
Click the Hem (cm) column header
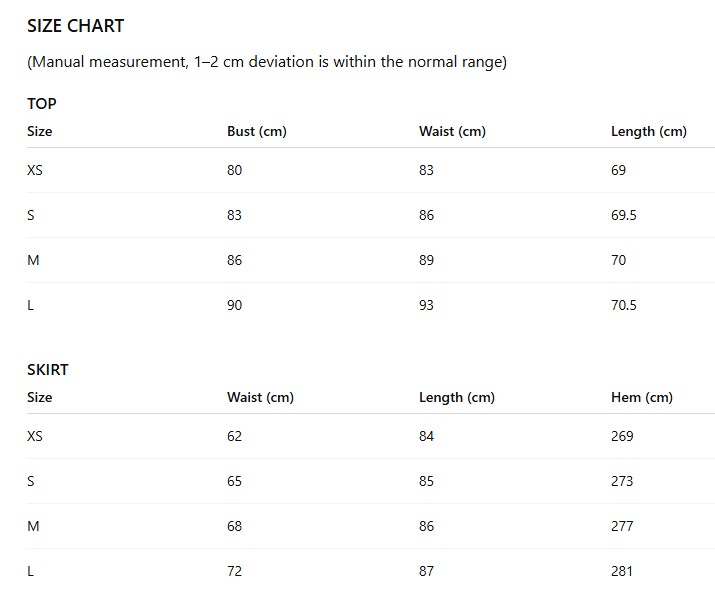(x=642, y=397)
